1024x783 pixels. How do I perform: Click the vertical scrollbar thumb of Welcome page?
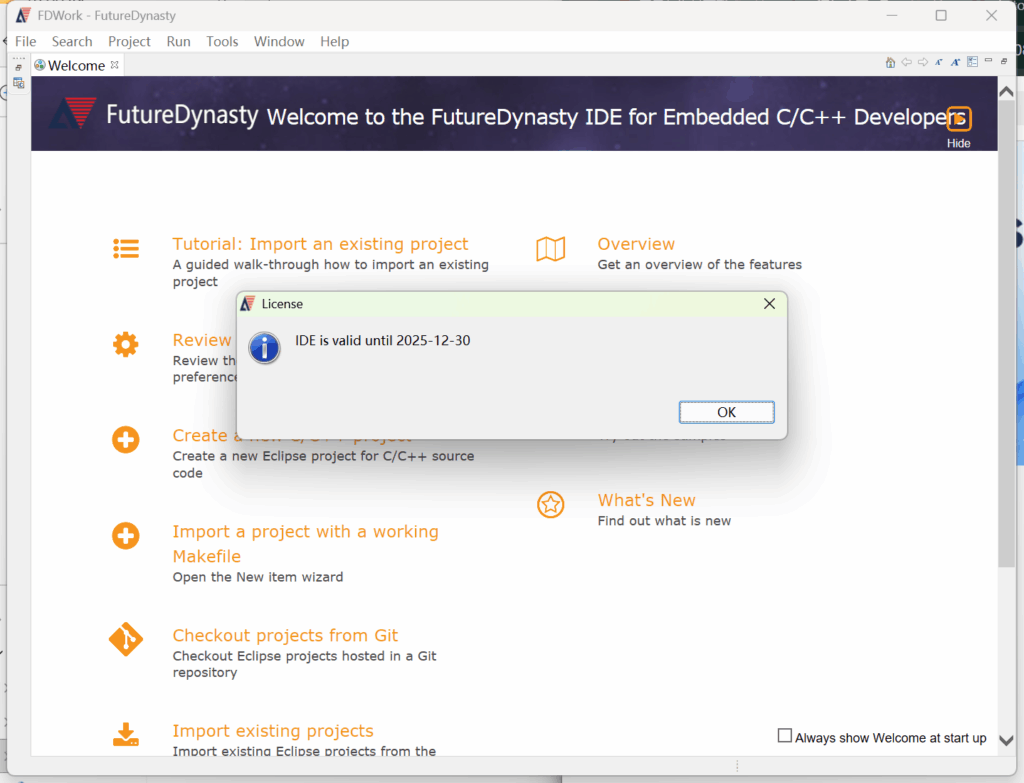tap(1006, 333)
